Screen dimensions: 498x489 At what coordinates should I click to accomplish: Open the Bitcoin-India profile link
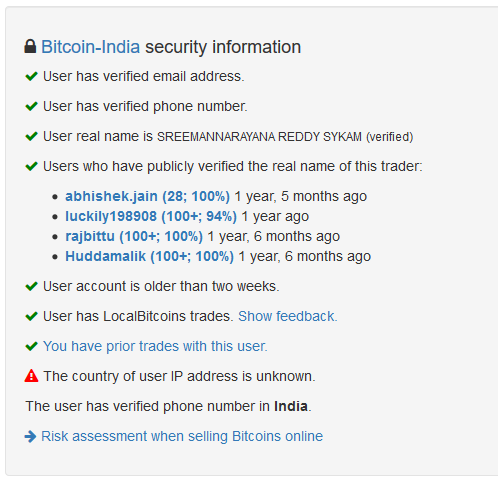pos(90,47)
